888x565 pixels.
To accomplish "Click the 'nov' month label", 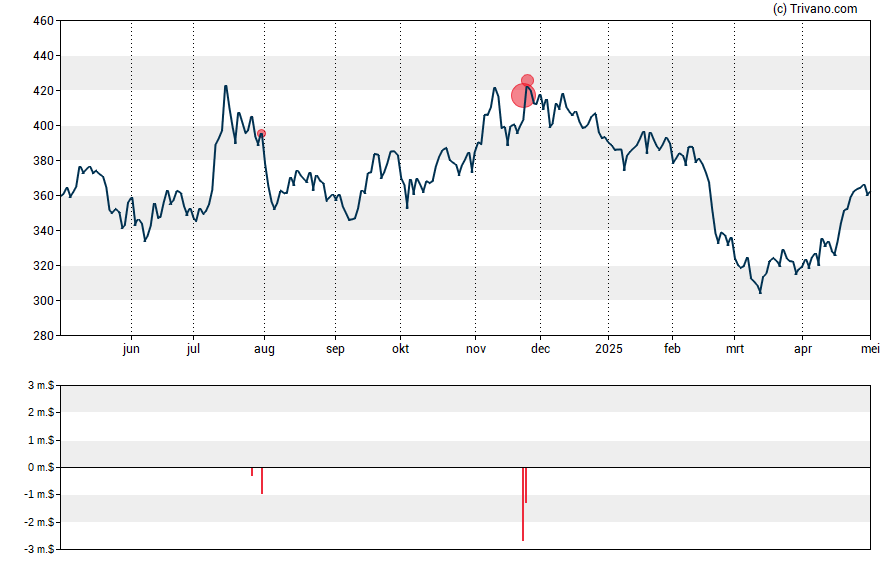I will (476, 349).
